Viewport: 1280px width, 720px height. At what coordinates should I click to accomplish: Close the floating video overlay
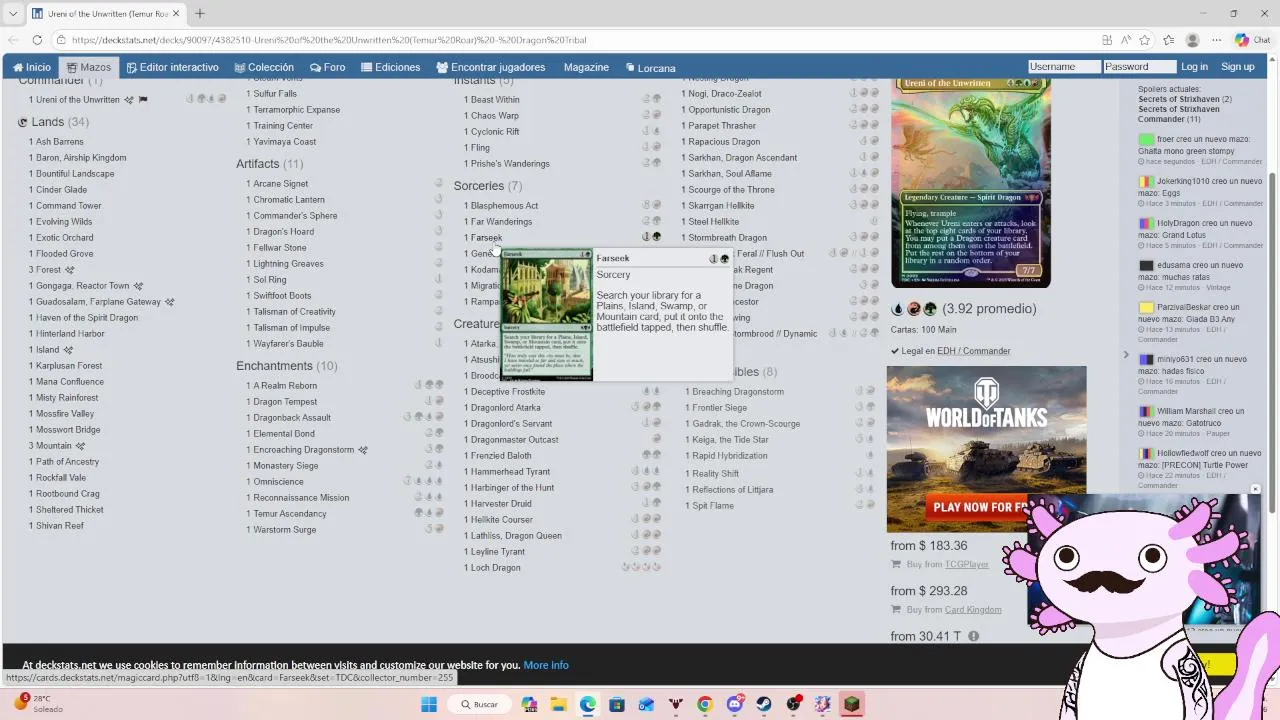pos(1255,490)
